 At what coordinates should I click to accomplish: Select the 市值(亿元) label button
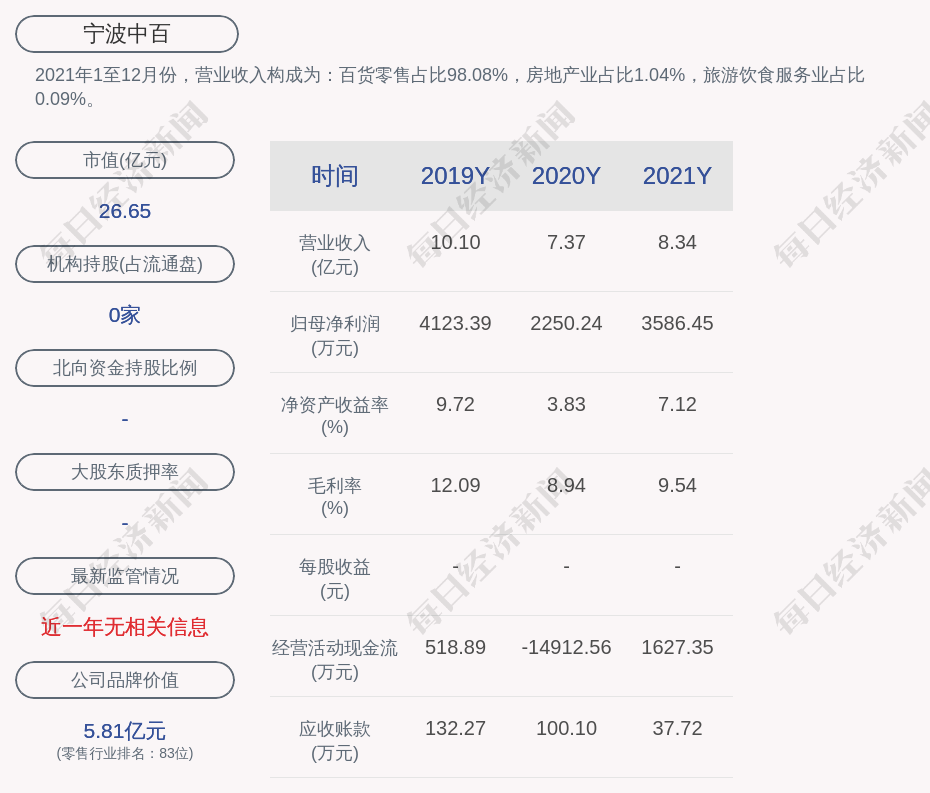coord(125,160)
